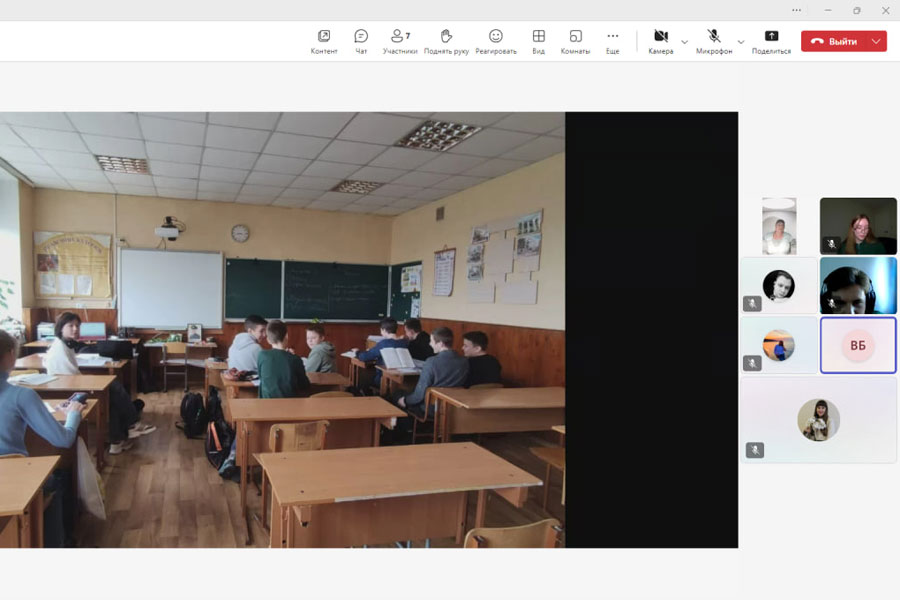Image resolution: width=900 pixels, height=600 pixels.
Task: Select the participant tile with sunset avatar
Action: coord(779,345)
